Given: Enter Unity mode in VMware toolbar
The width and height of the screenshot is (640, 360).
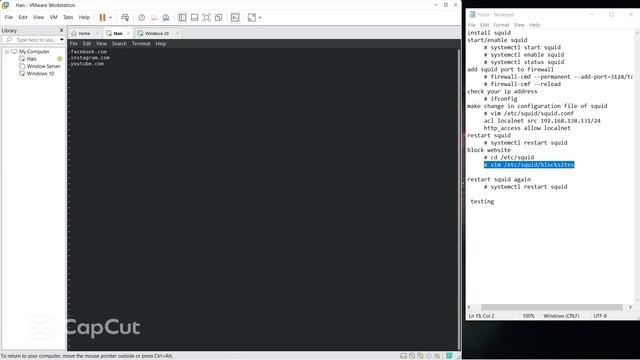Looking at the screenshot, I should point(219,18).
